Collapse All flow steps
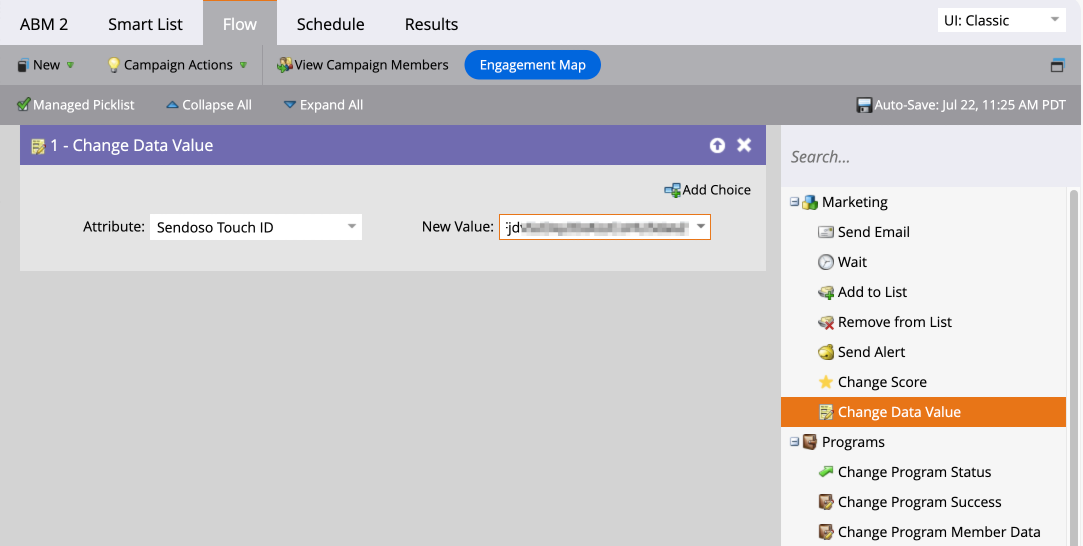This screenshot has width=1083, height=546. tap(209, 105)
